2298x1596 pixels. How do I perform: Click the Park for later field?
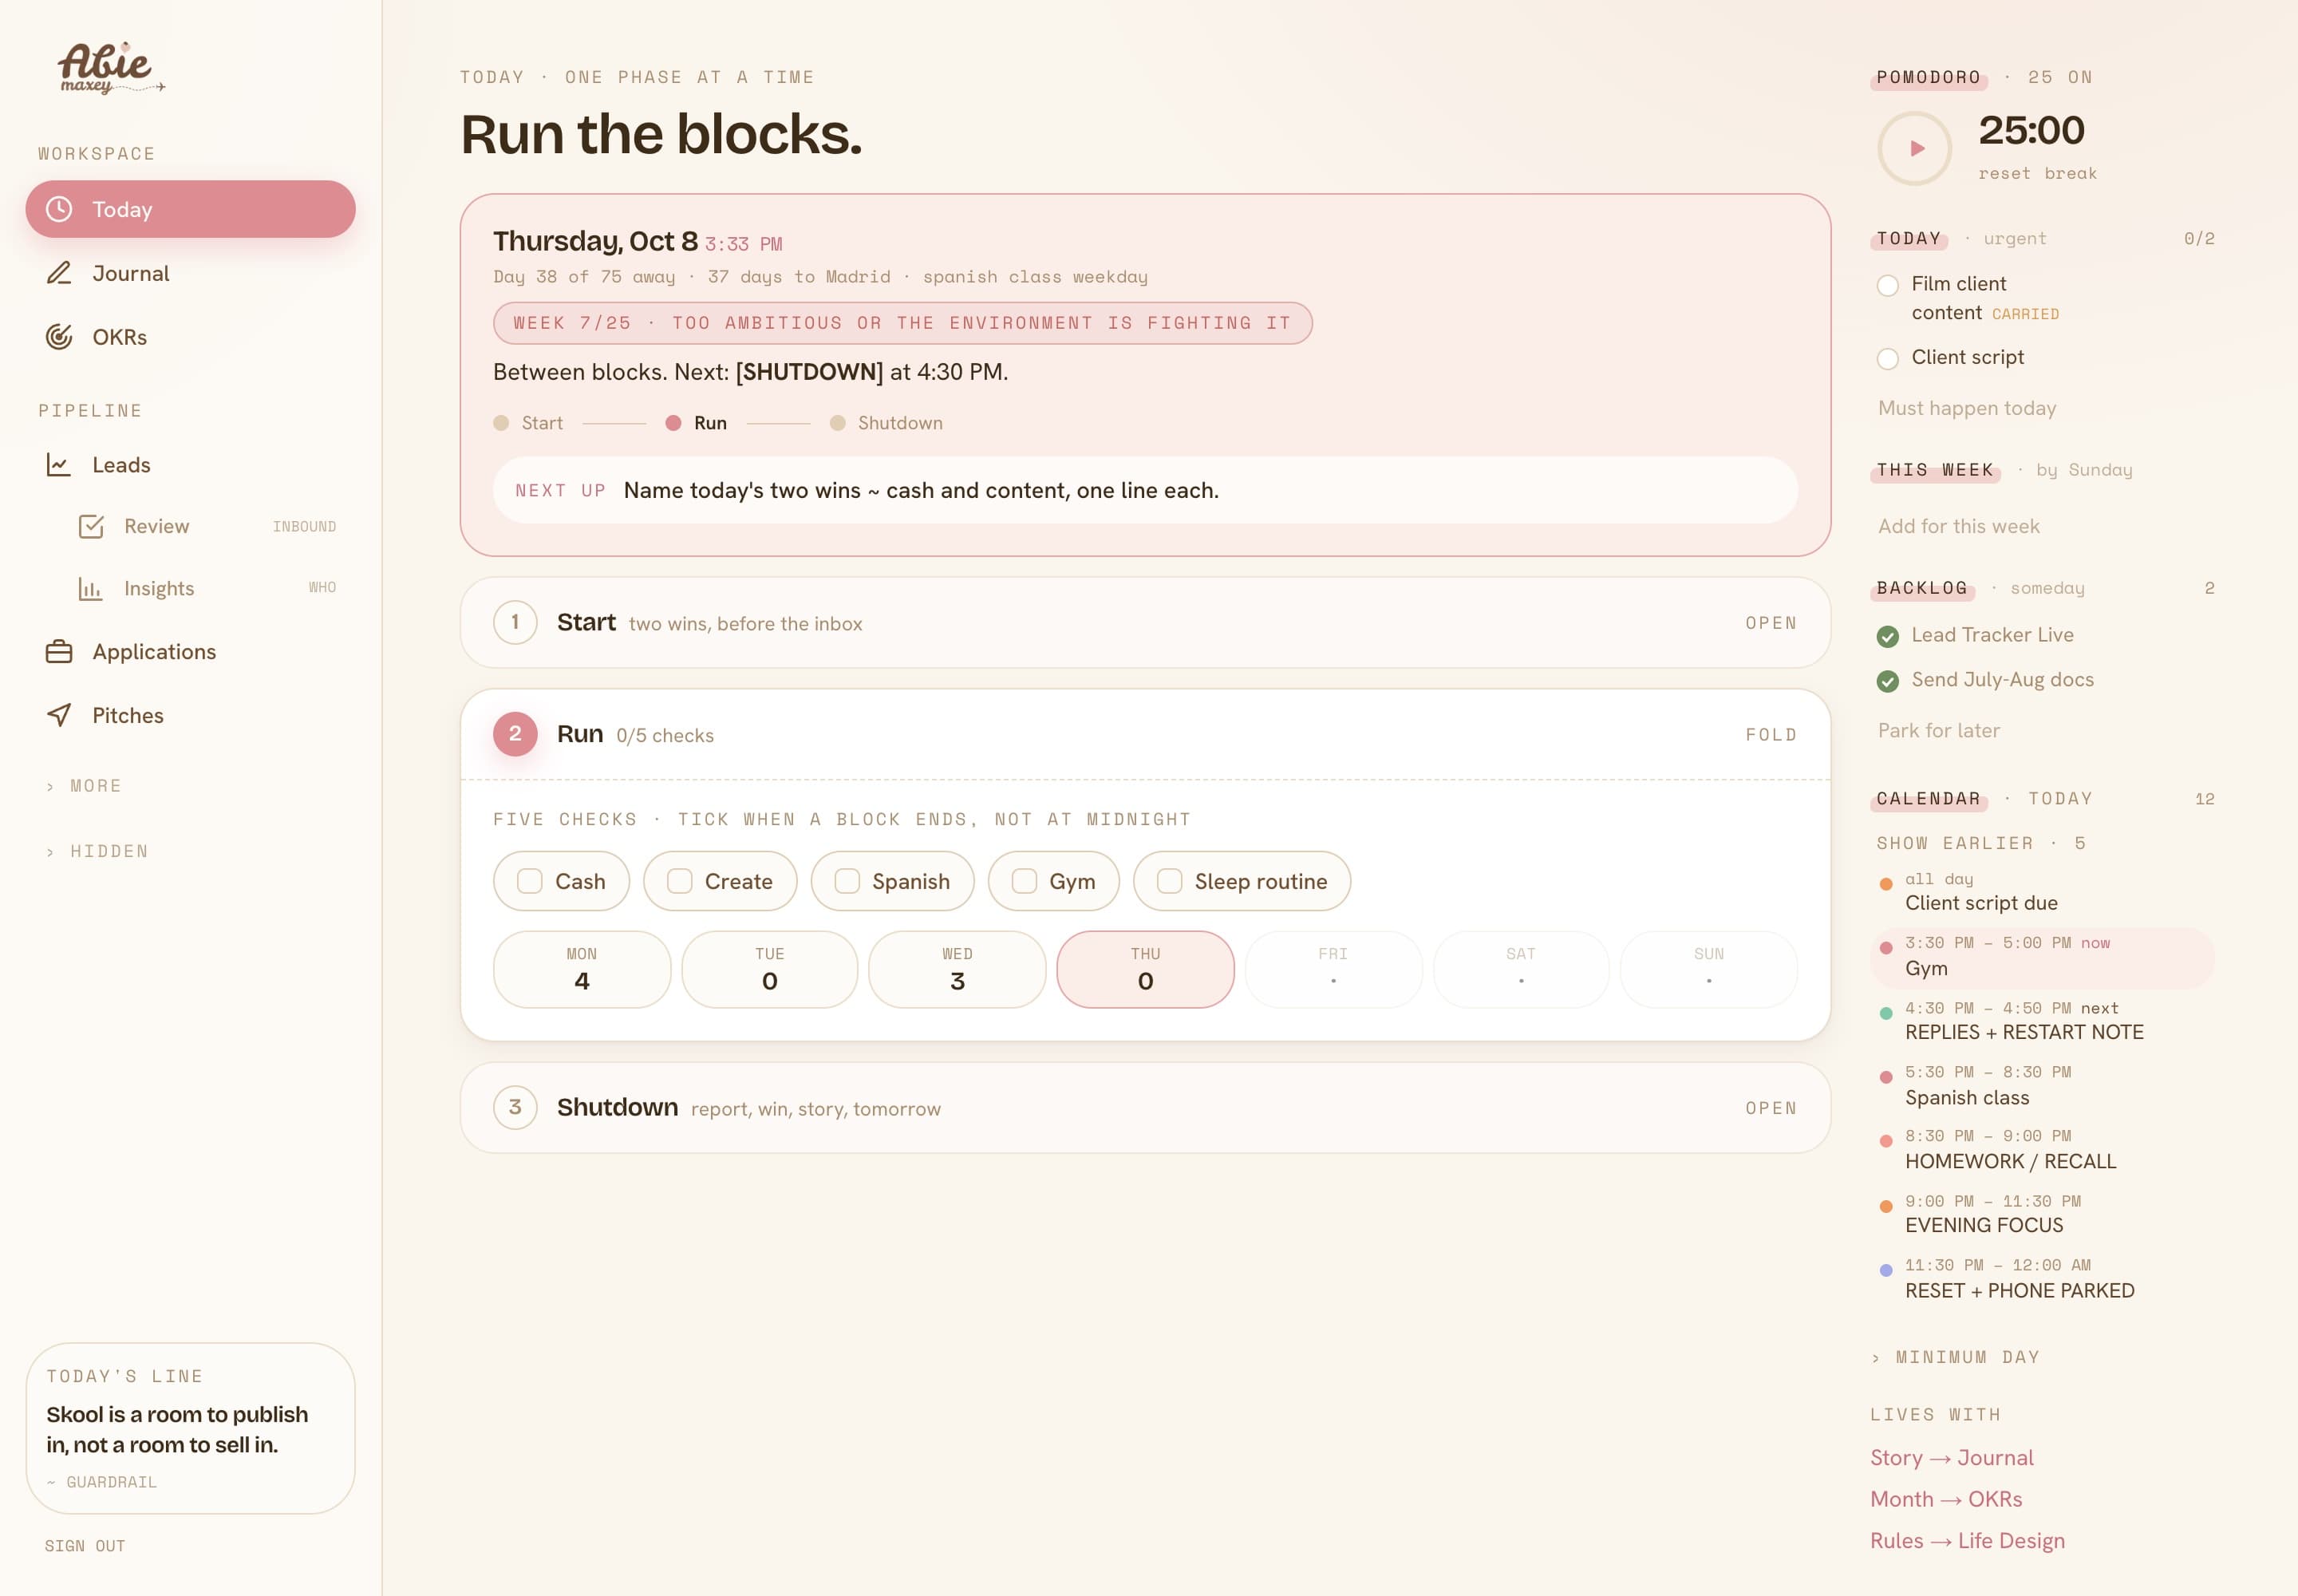click(x=2045, y=730)
